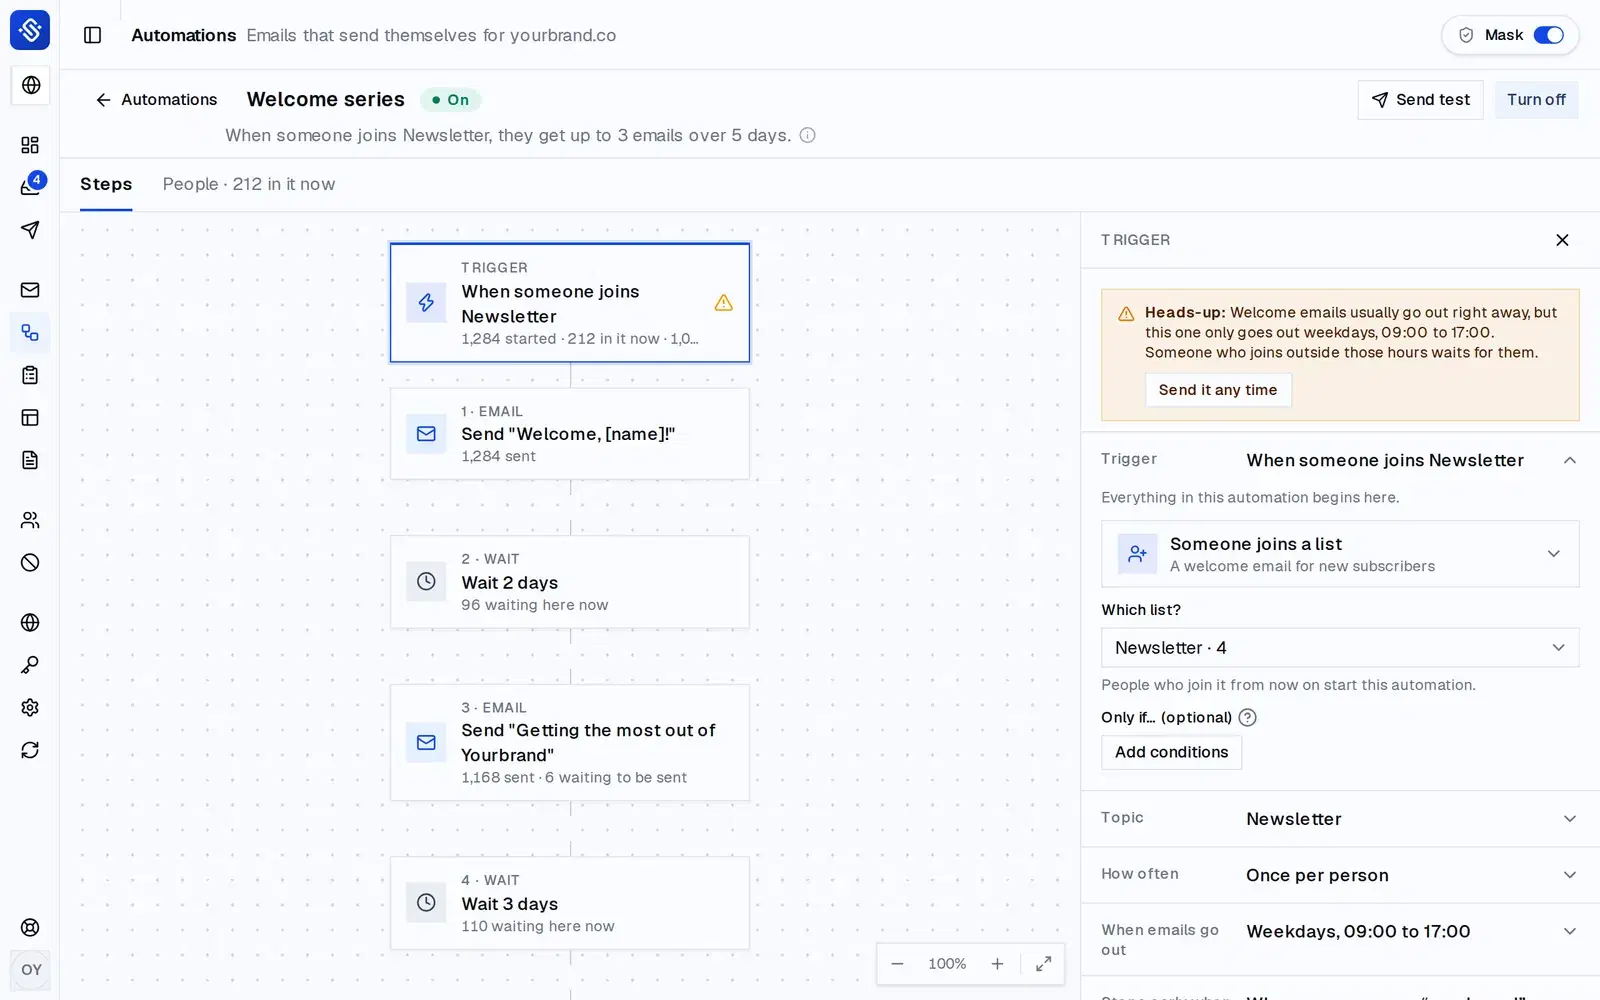
Task: Click Send it any time button
Action: tap(1218, 390)
